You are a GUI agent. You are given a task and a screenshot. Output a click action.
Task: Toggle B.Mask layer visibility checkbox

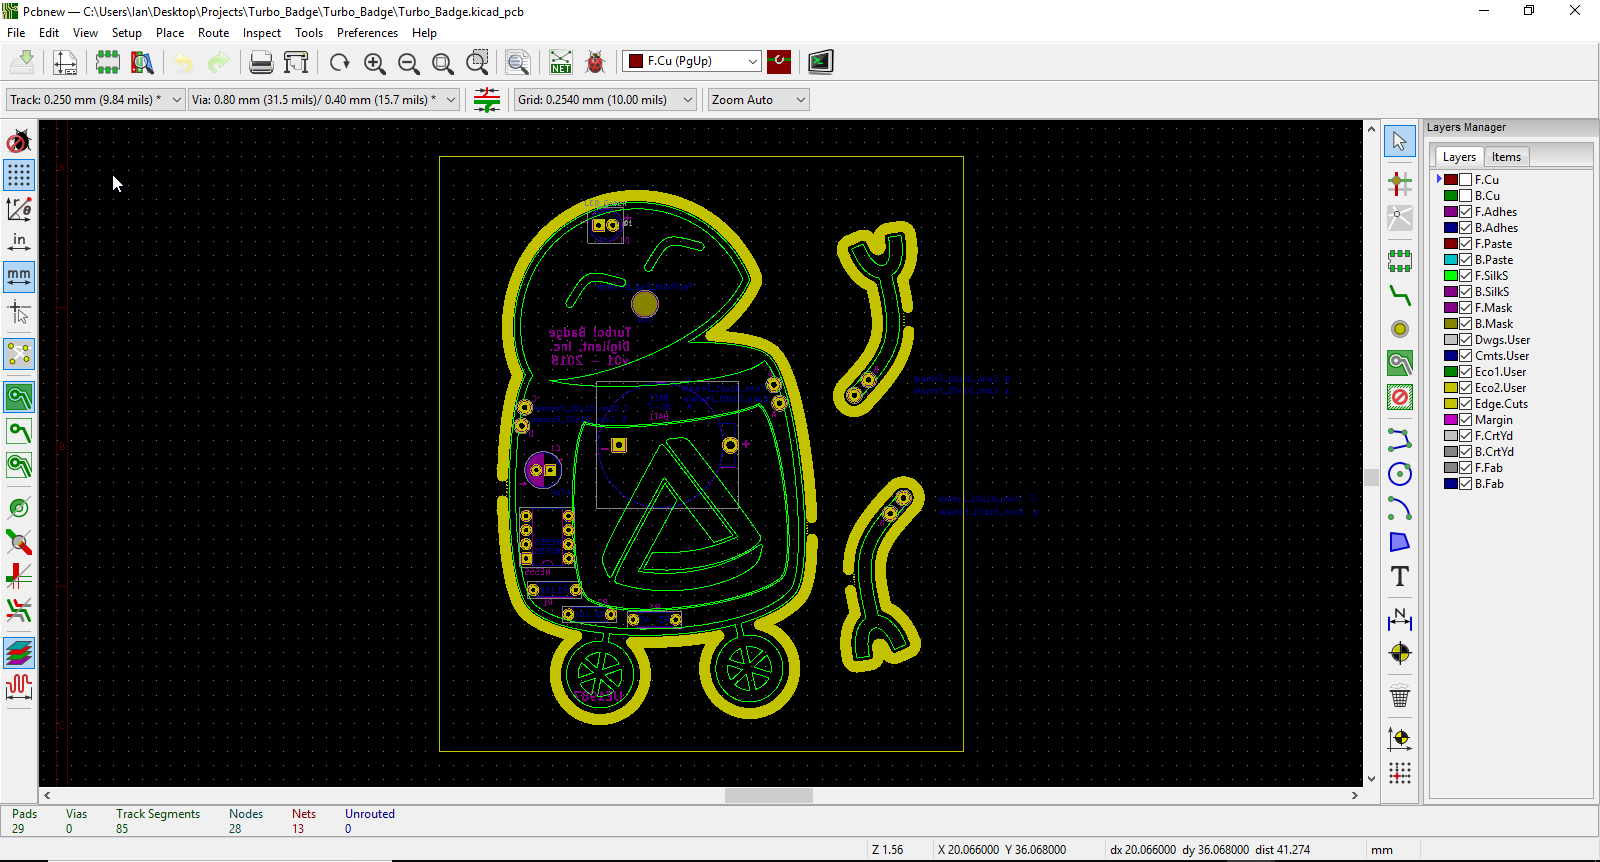tap(1465, 324)
